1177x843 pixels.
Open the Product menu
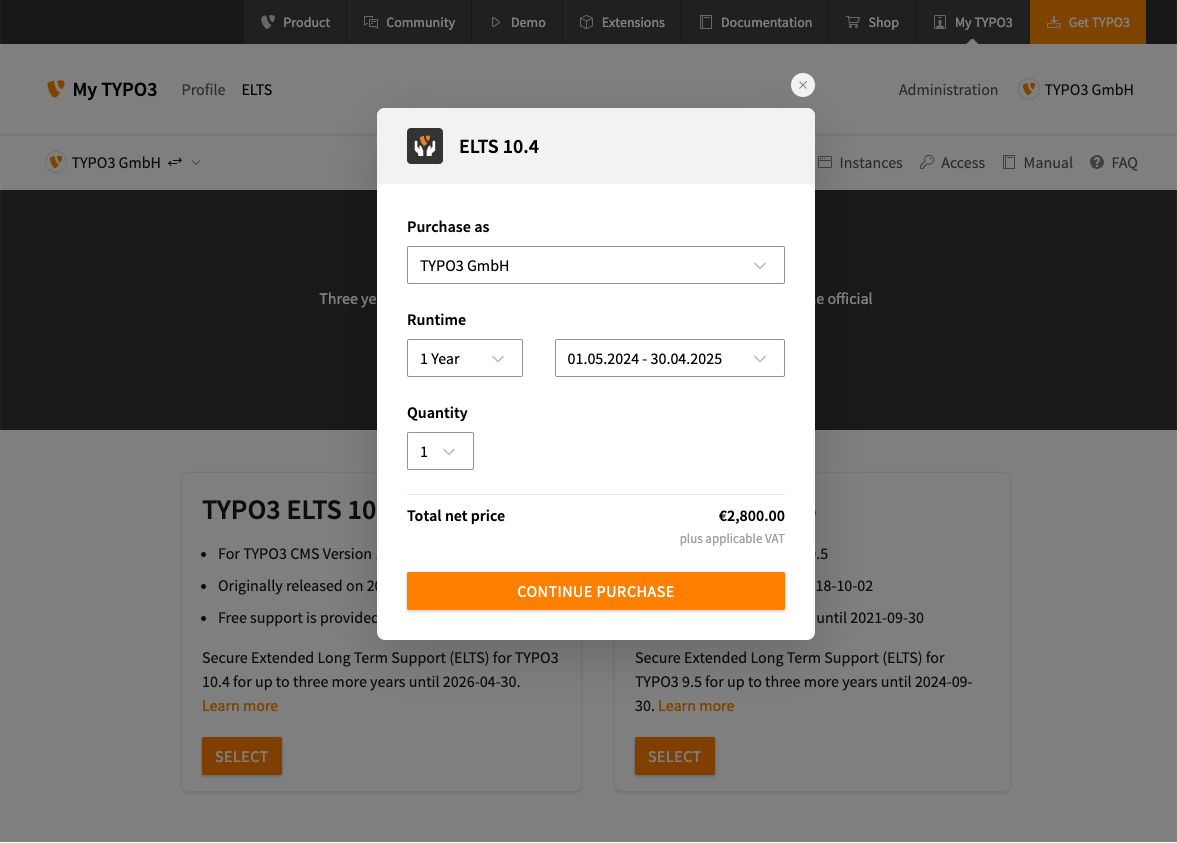click(x=295, y=23)
